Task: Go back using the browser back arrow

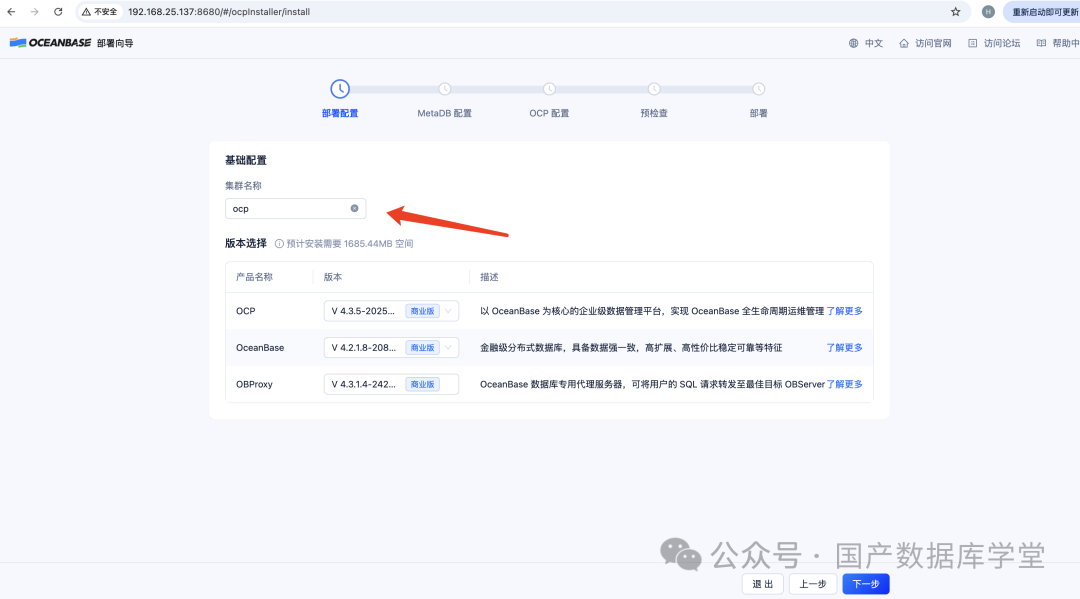Action: pyautogui.click(x=11, y=12)
